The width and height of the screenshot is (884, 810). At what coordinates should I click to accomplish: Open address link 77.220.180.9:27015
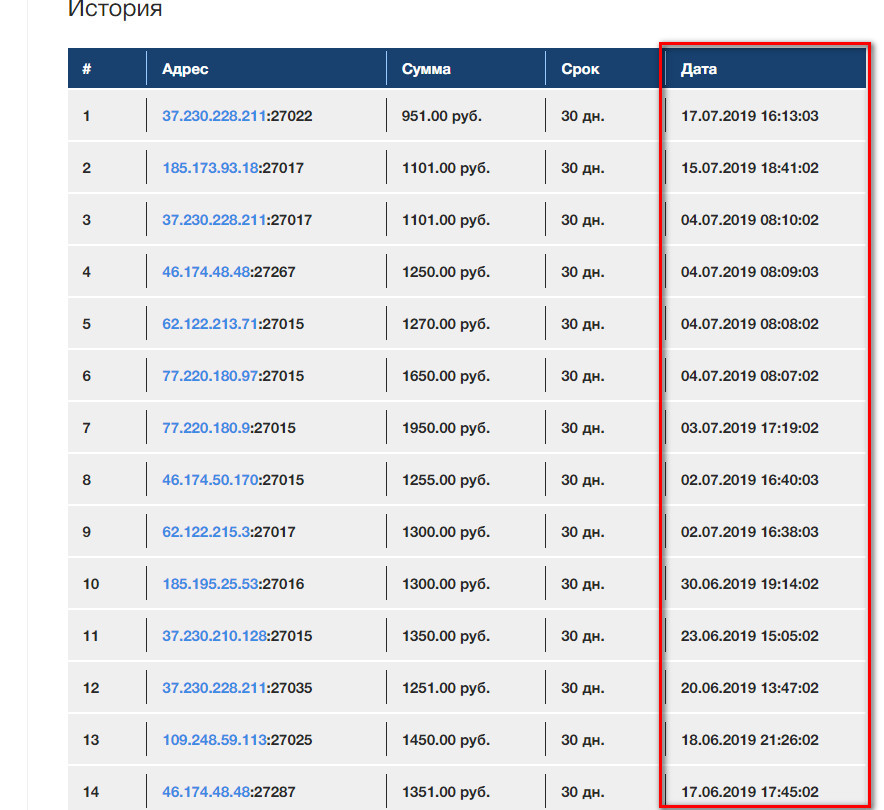(228, 428)
